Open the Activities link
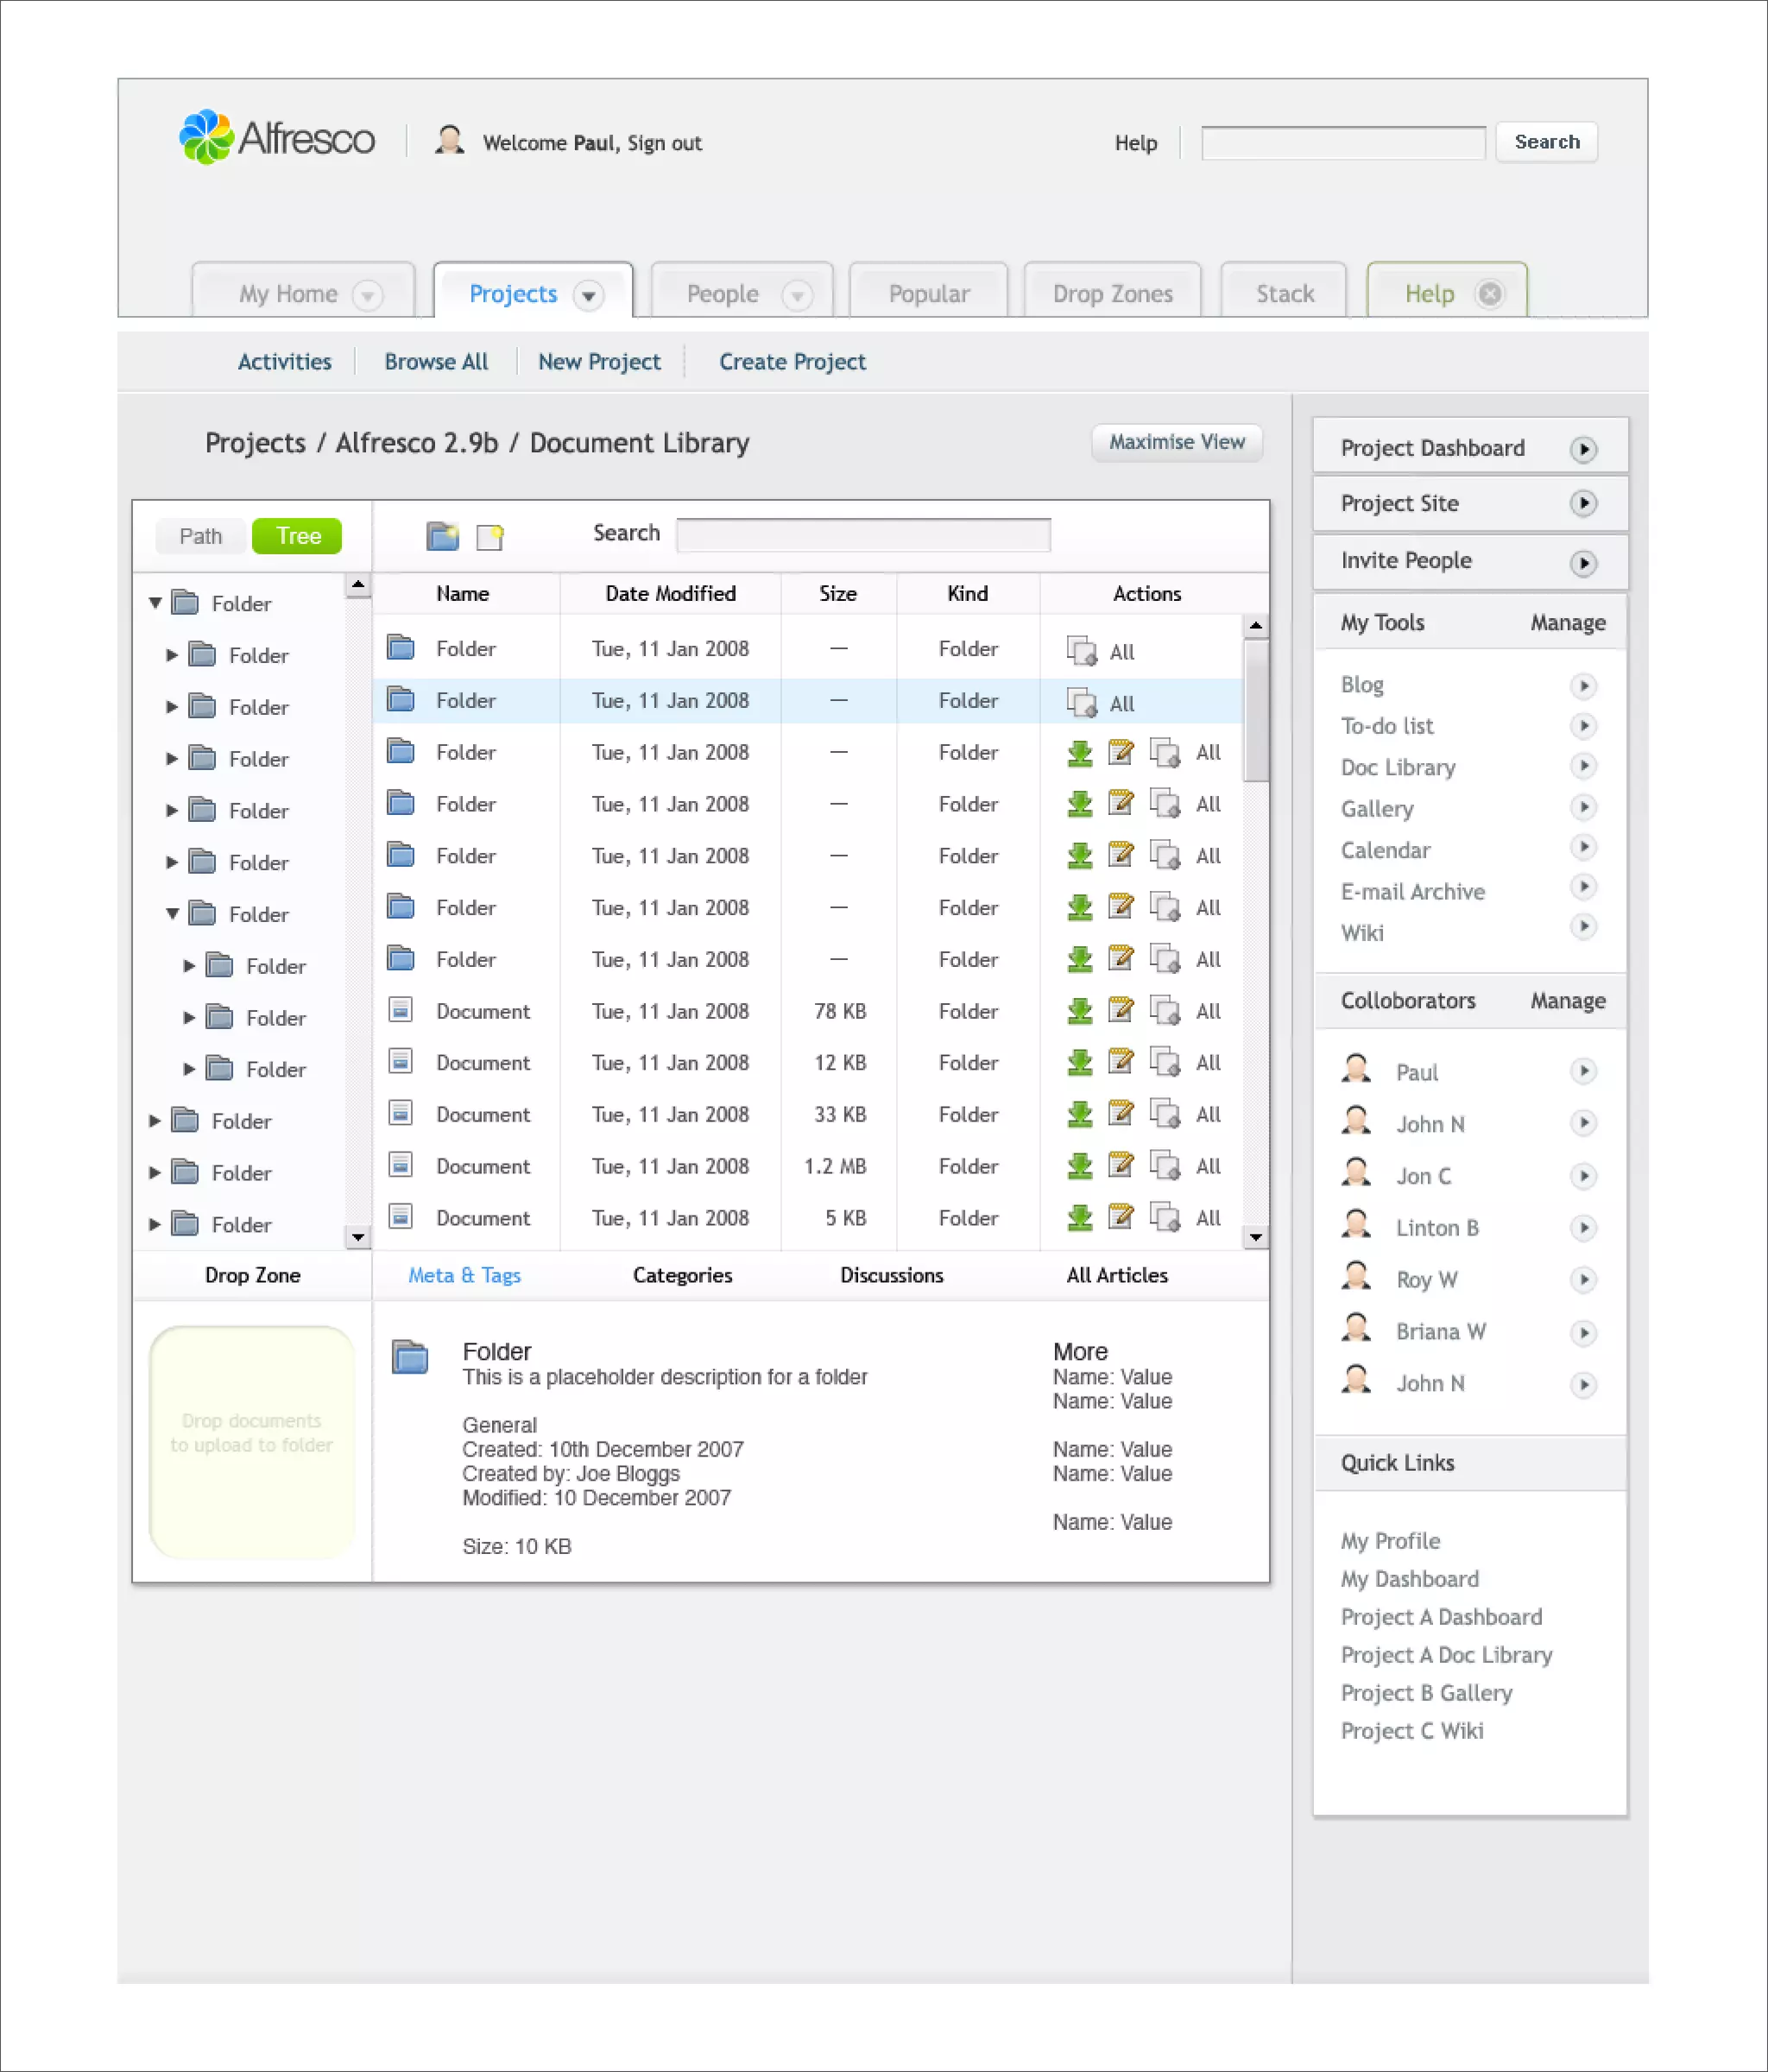The width and height of the screenshot is (1768, 2072). 285,361
